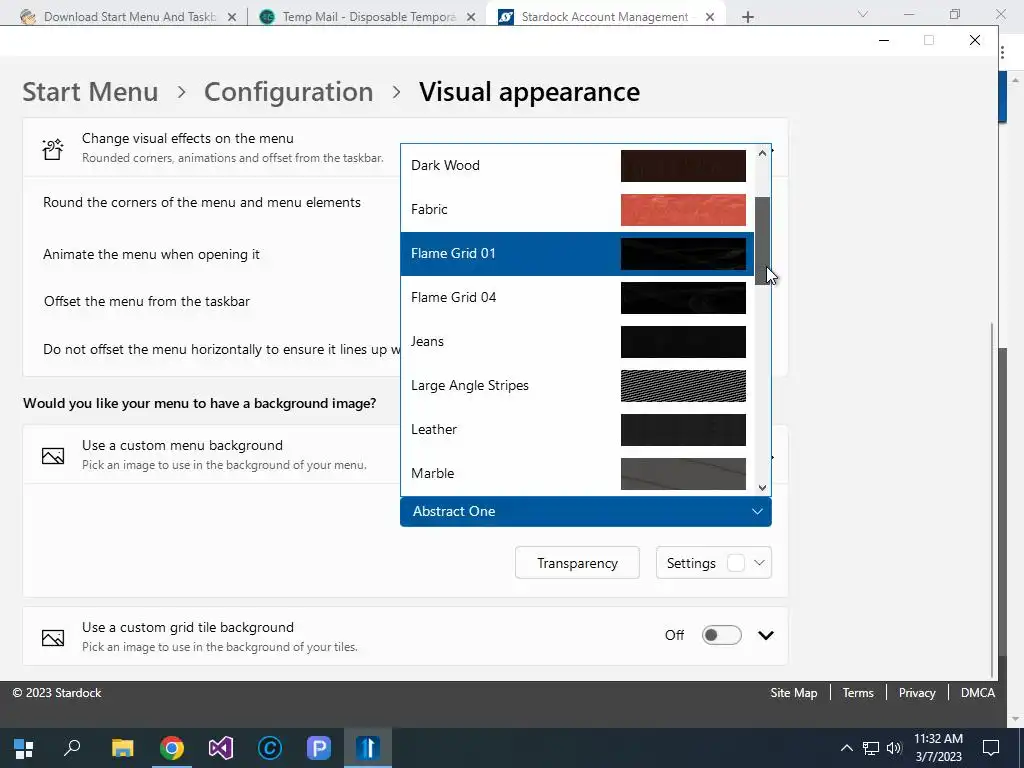Image resolution: width=1024 pixels, height=768 pixels.
Task: Expand custom grid tile background options
Action: 765,635
